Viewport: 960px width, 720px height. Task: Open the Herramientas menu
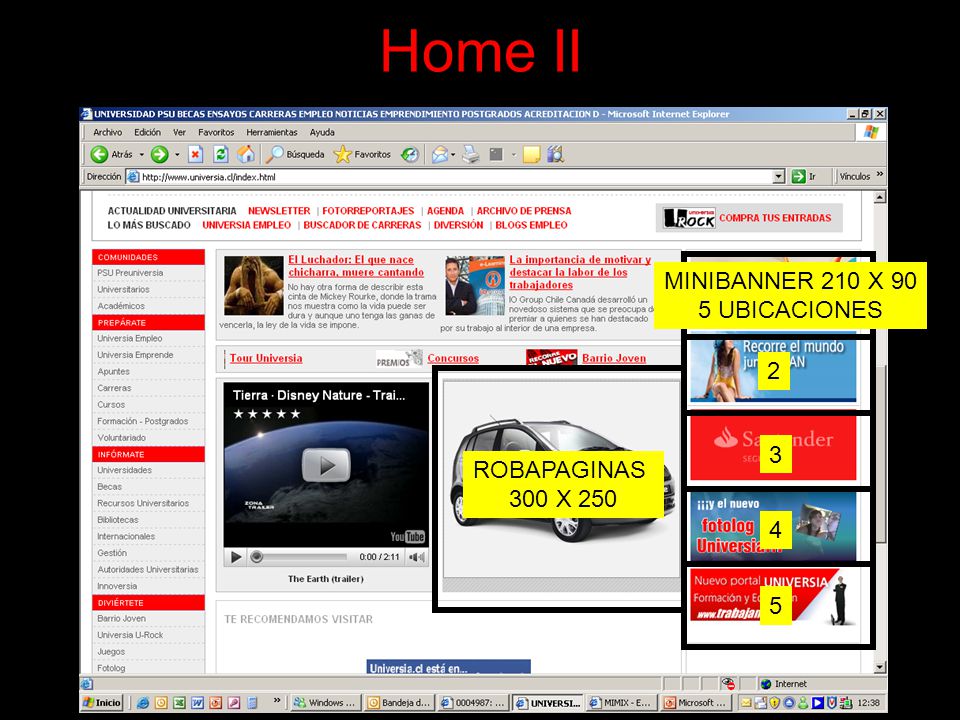[272, 132]
